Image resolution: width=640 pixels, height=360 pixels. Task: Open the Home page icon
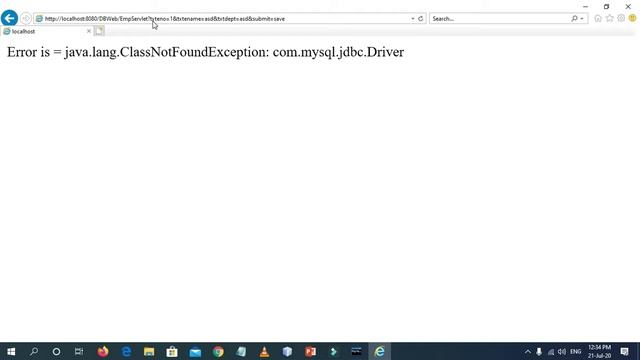[x=598, y=18]
